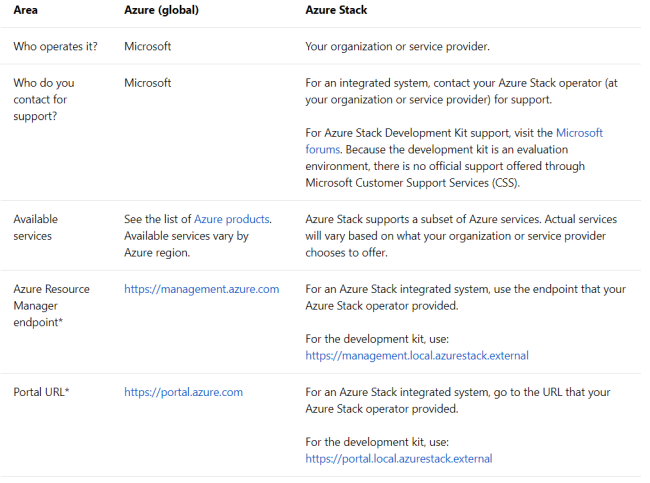
Task: Click the 'Microsoft Customer Support Services (CSS).' line
Action: [412, 182]
